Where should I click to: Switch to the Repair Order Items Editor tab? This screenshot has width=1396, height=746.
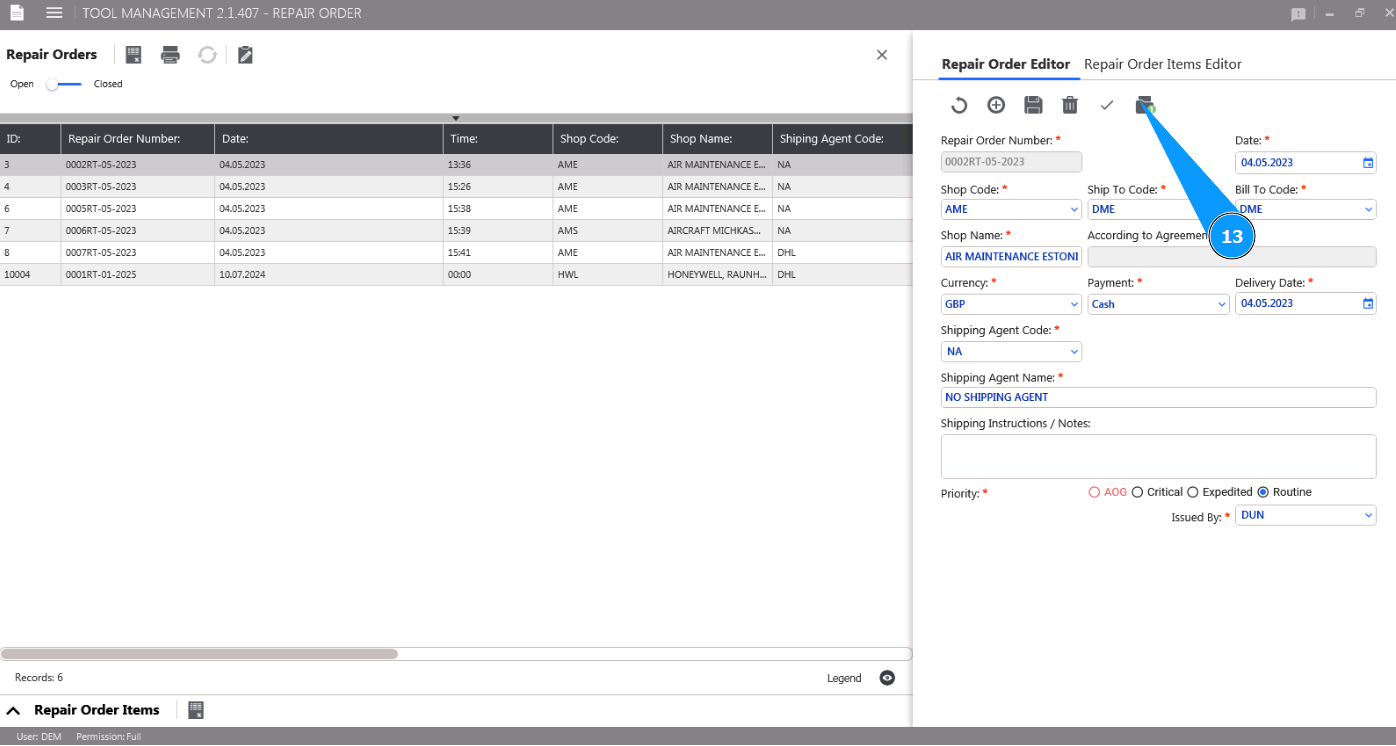click(1163, 64)
